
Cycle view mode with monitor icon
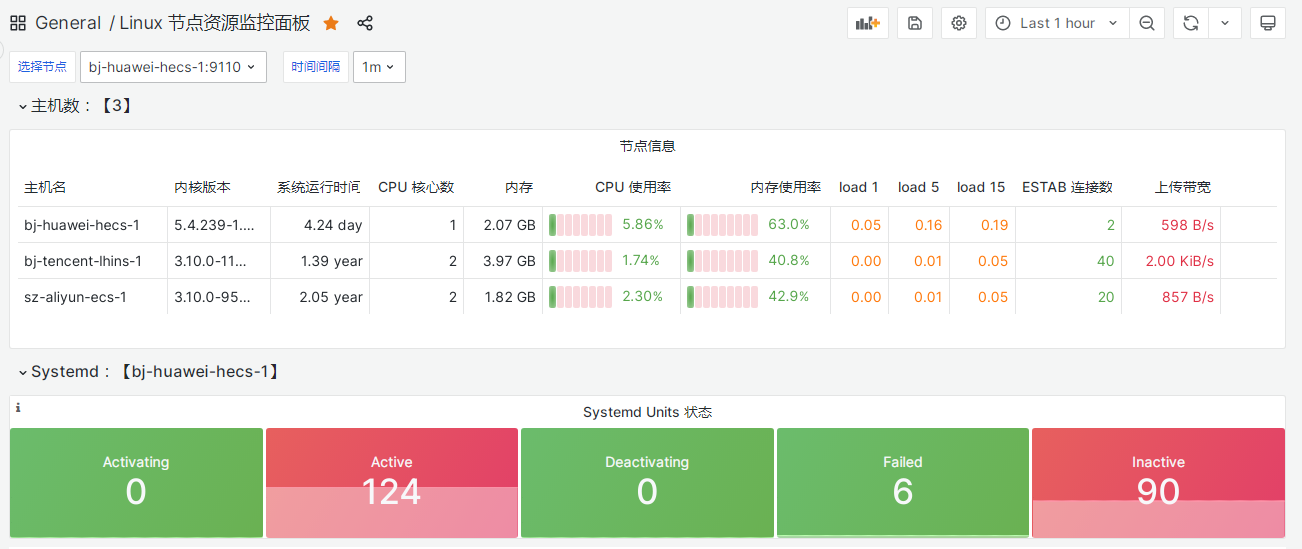[x=1267, y=23]
